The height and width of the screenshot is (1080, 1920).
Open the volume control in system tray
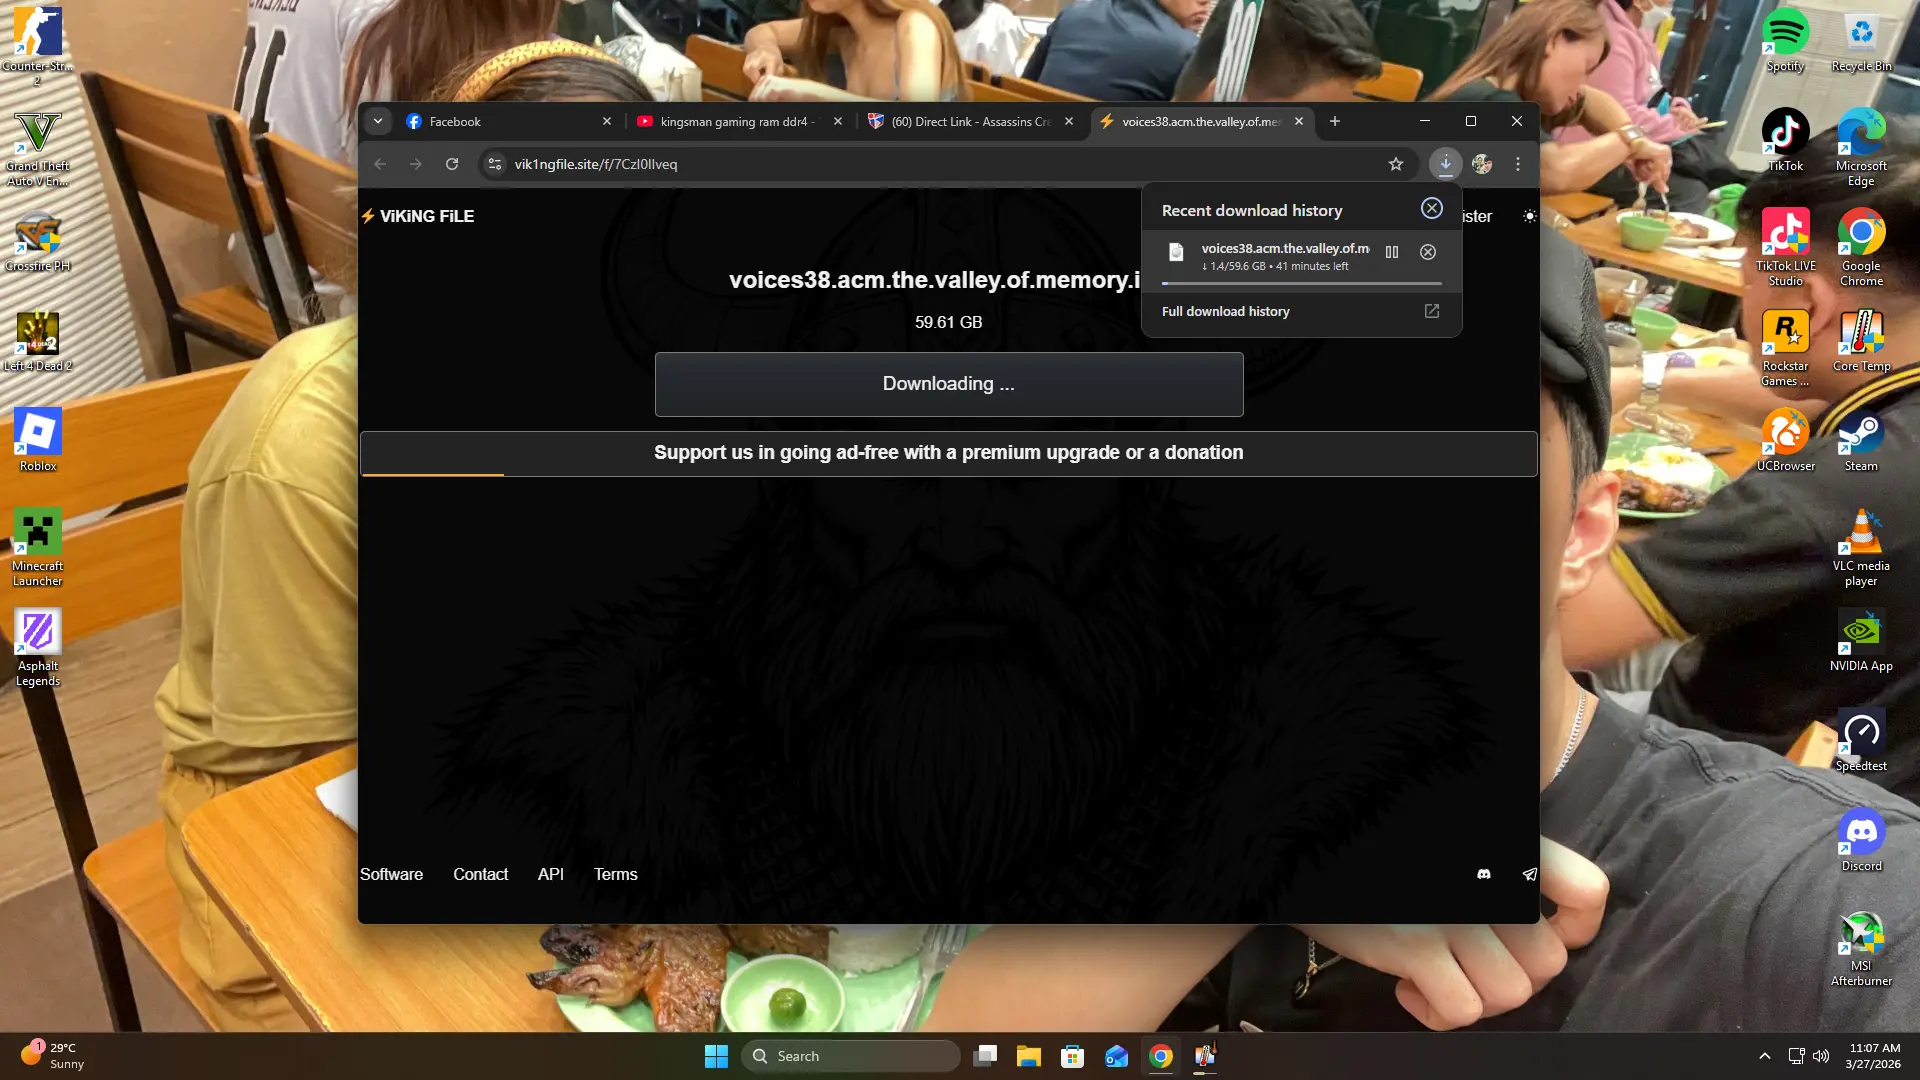coord(1821,1056)
